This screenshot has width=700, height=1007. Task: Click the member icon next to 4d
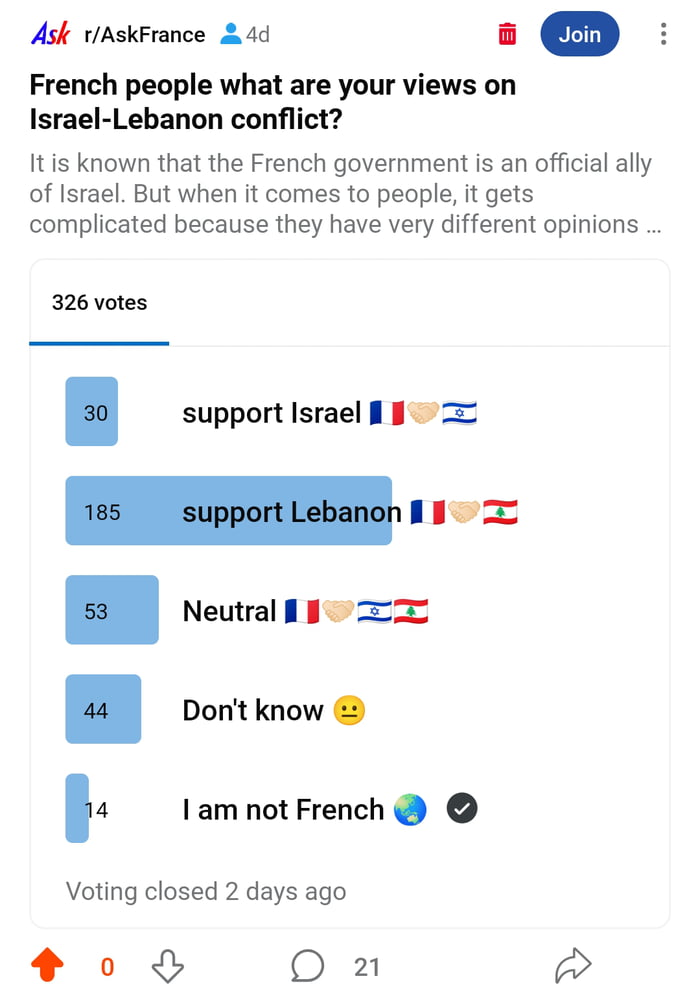pyautogui.click(x=228, y=33)
